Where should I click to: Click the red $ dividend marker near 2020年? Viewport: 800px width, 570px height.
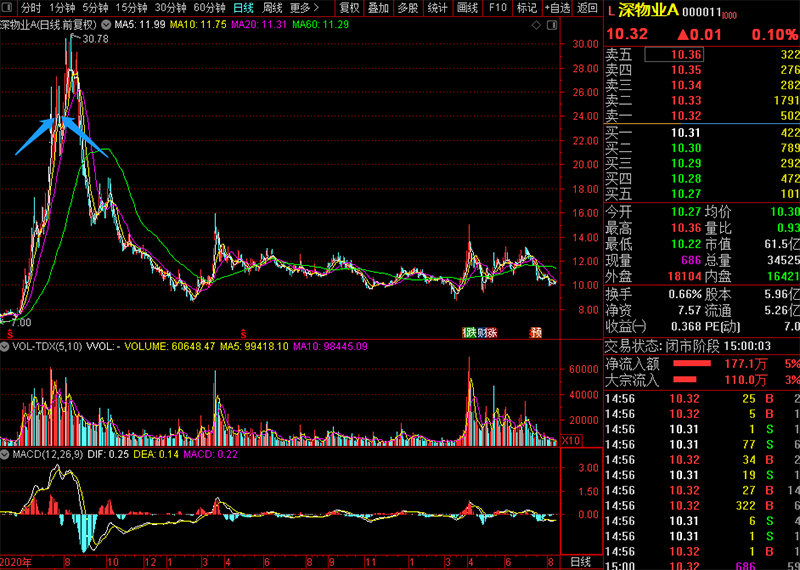point(9,334)
